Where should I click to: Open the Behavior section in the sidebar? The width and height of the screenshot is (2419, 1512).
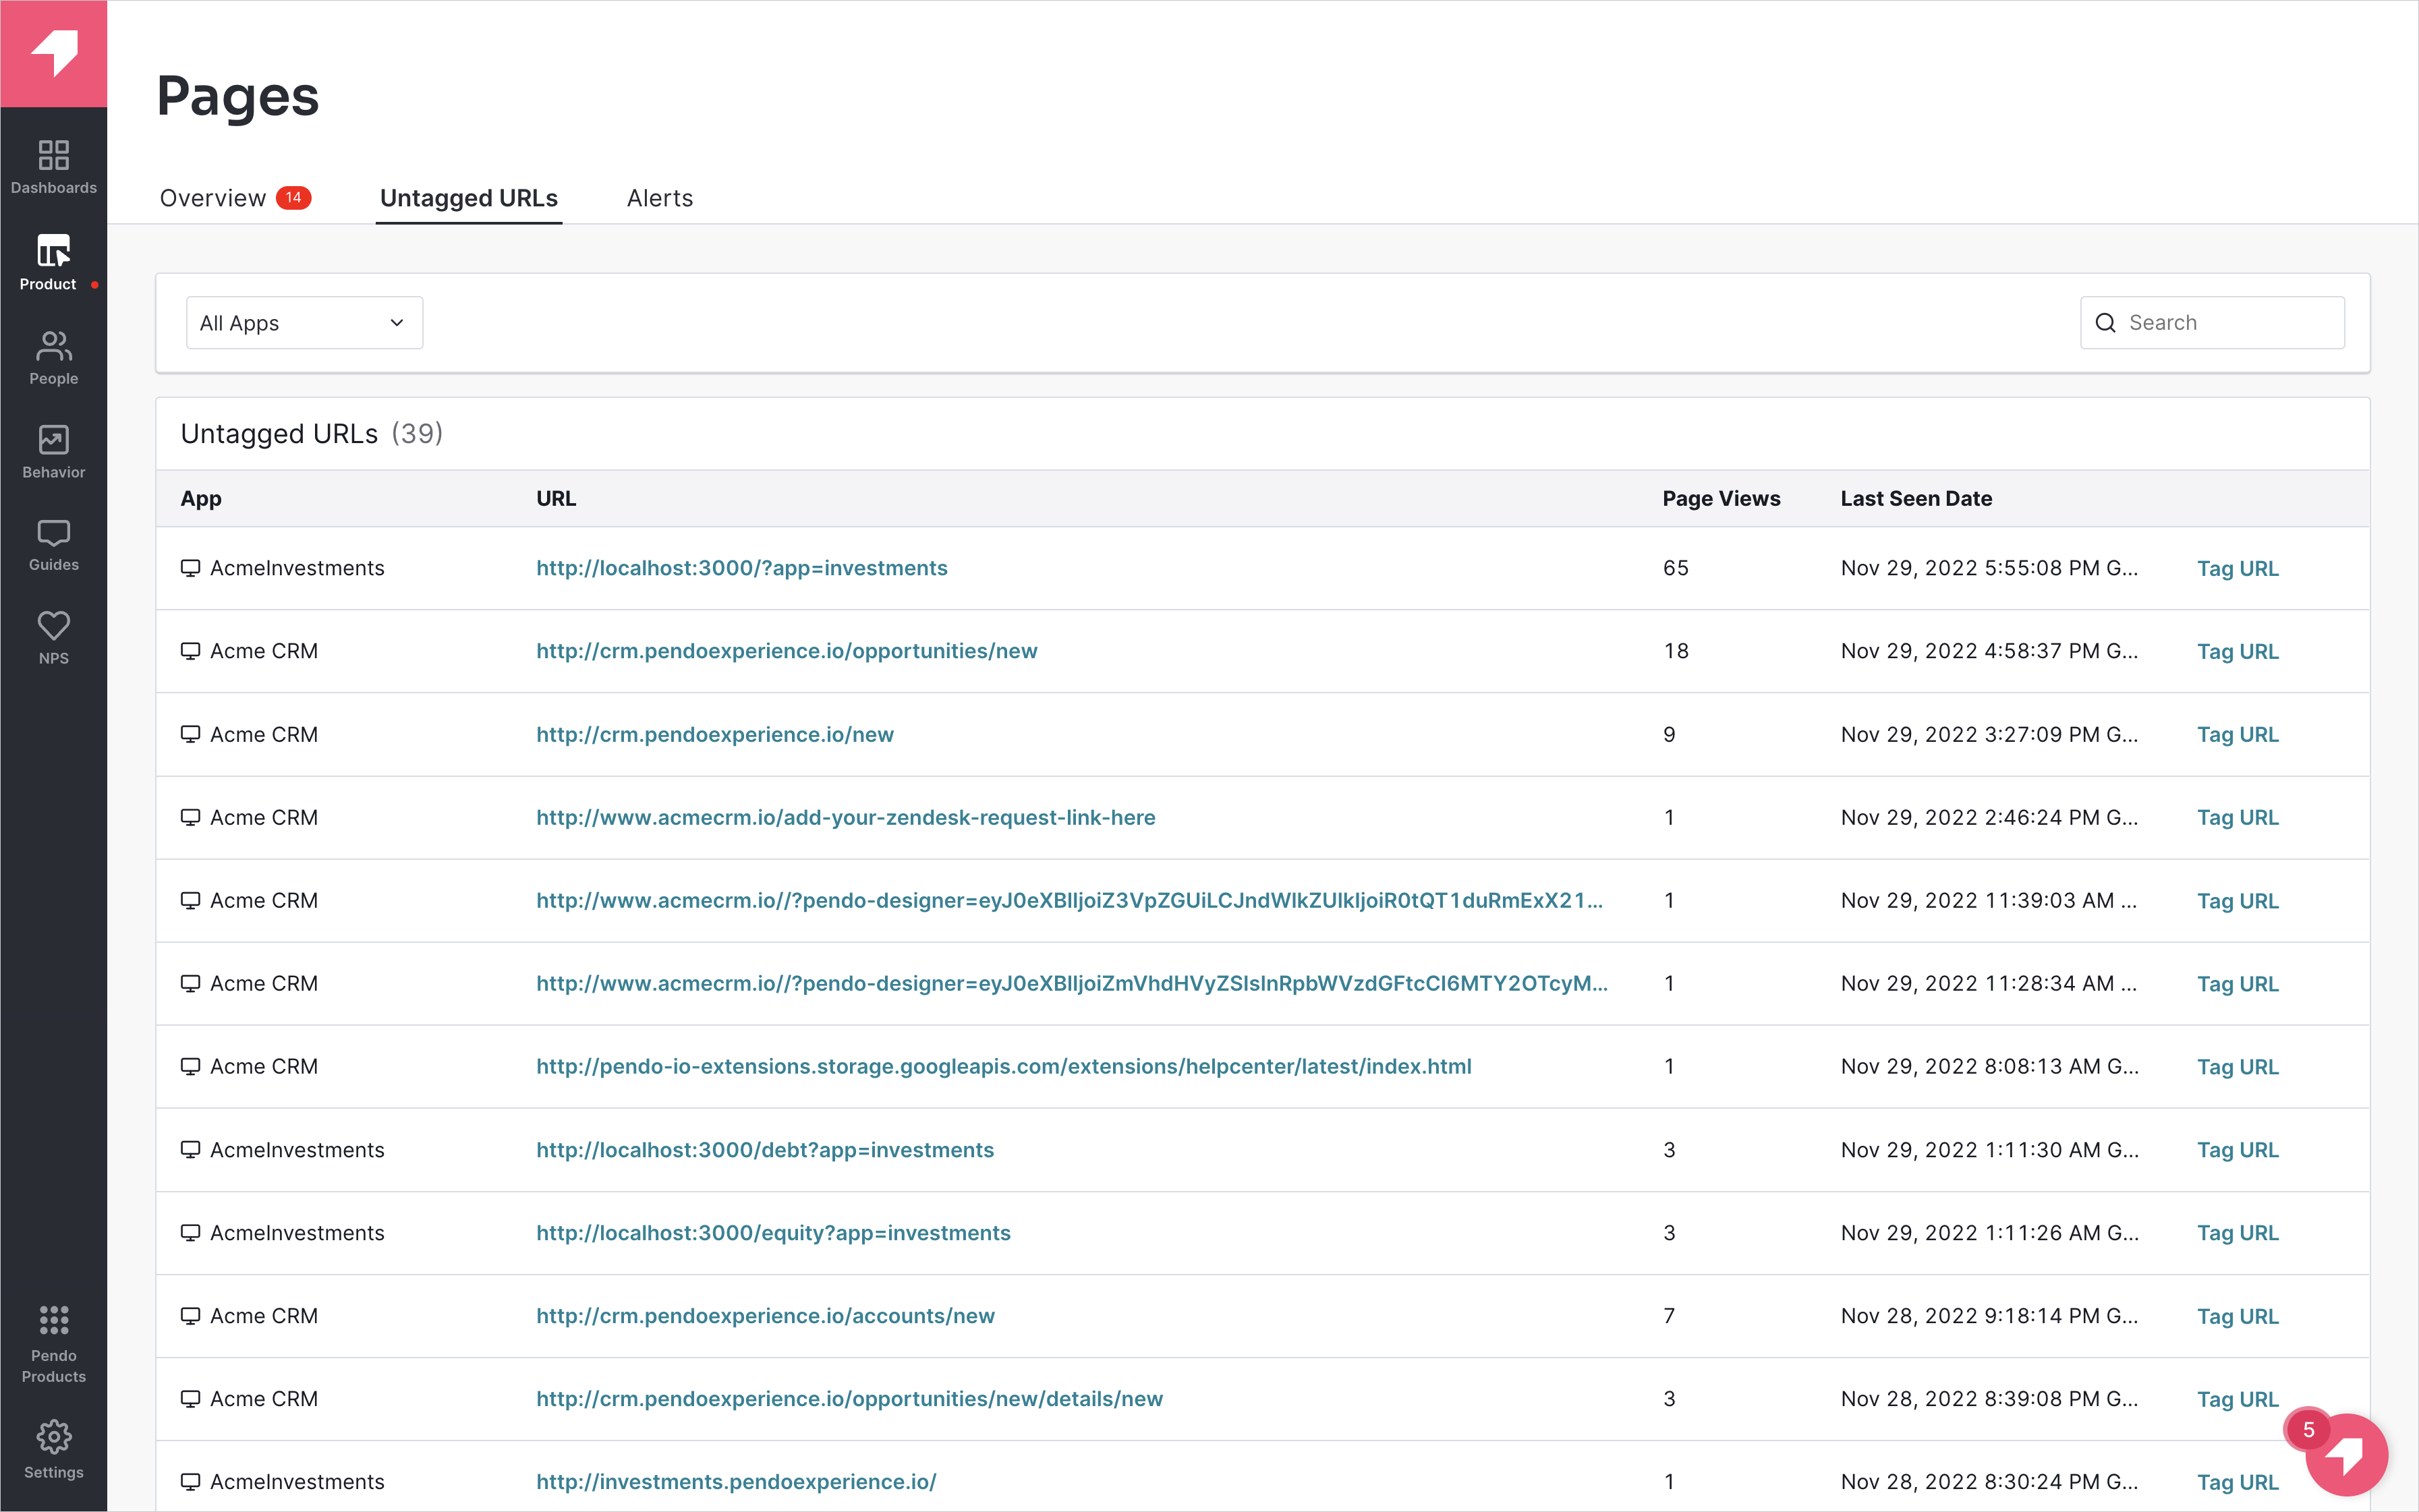point(53,452)
